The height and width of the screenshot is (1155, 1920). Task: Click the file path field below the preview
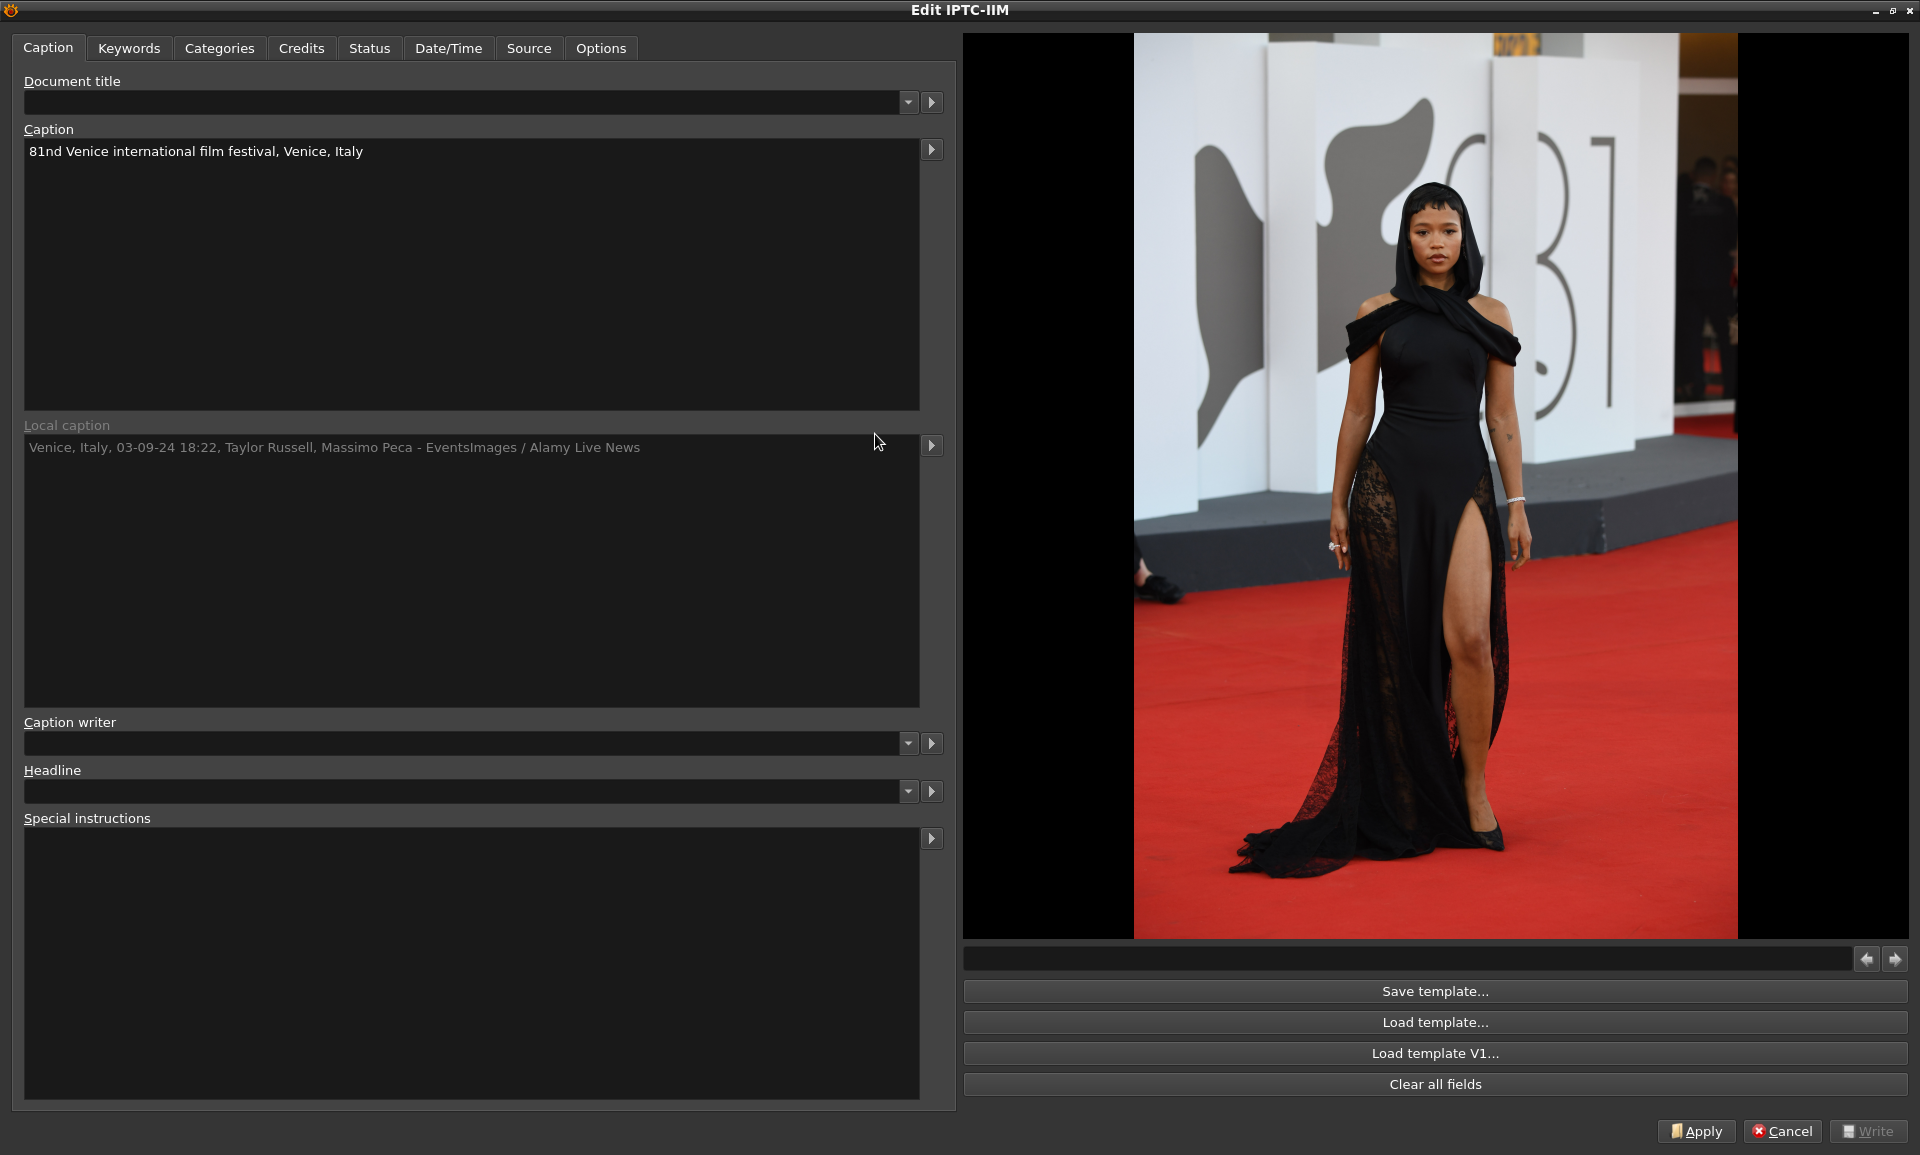click(1407, 960)
